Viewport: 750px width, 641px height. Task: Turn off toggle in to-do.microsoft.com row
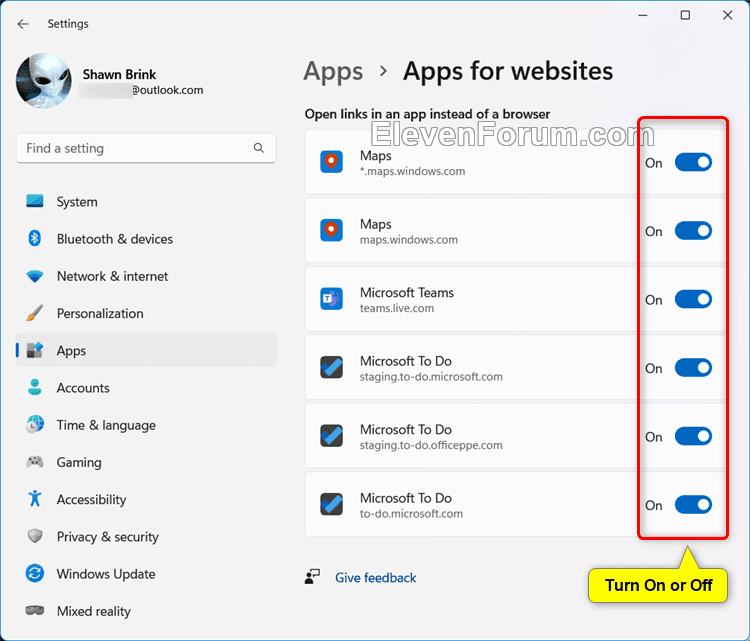(x=693, y=504)
